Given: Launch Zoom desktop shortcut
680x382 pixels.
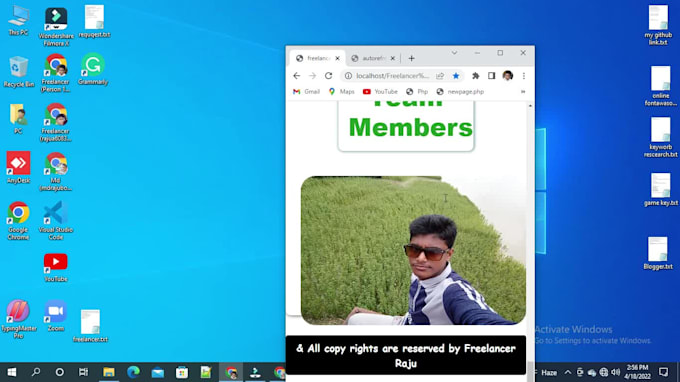Looking at the screenshot, I should pos(56,316).
